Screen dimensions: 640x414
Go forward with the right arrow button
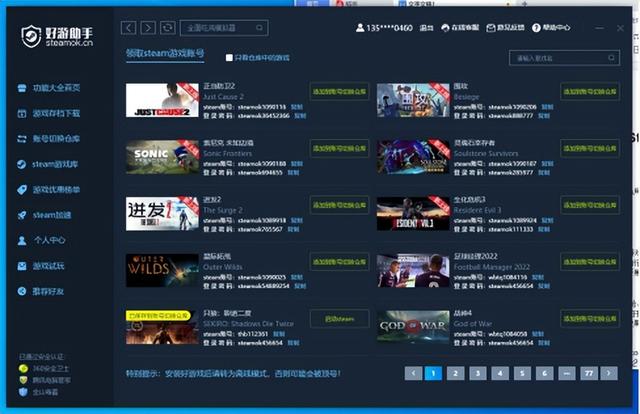[148, 28]
